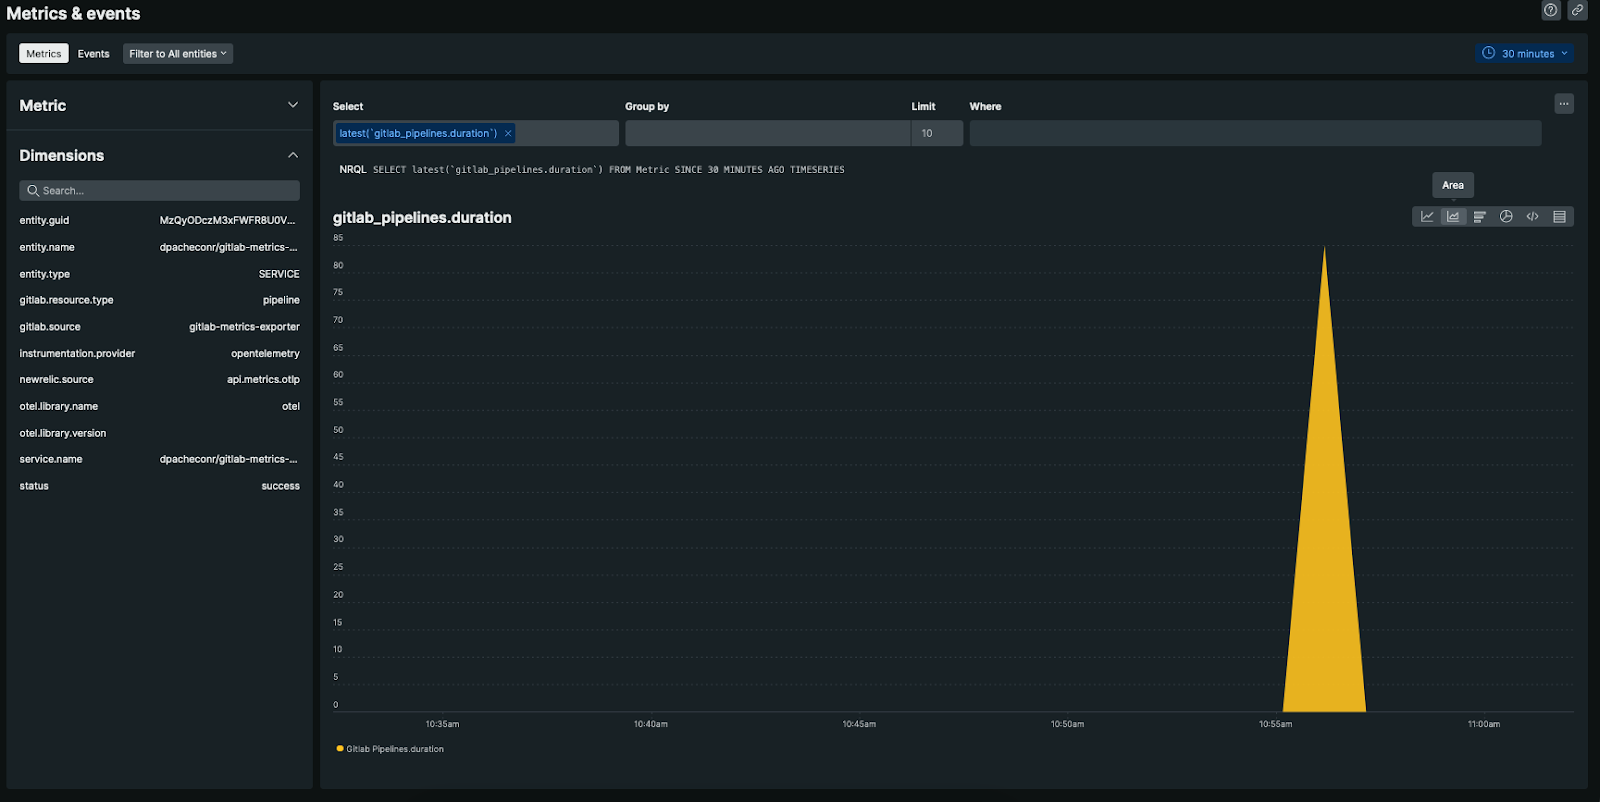Select the otel.library.version dimension
The height and width of the screenshot is (802, 1600).
[63, 433]
